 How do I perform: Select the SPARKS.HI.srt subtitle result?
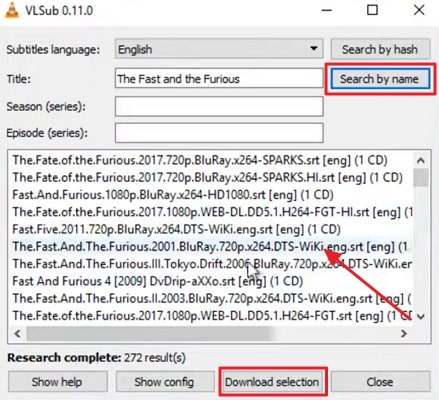coord(212,177)
